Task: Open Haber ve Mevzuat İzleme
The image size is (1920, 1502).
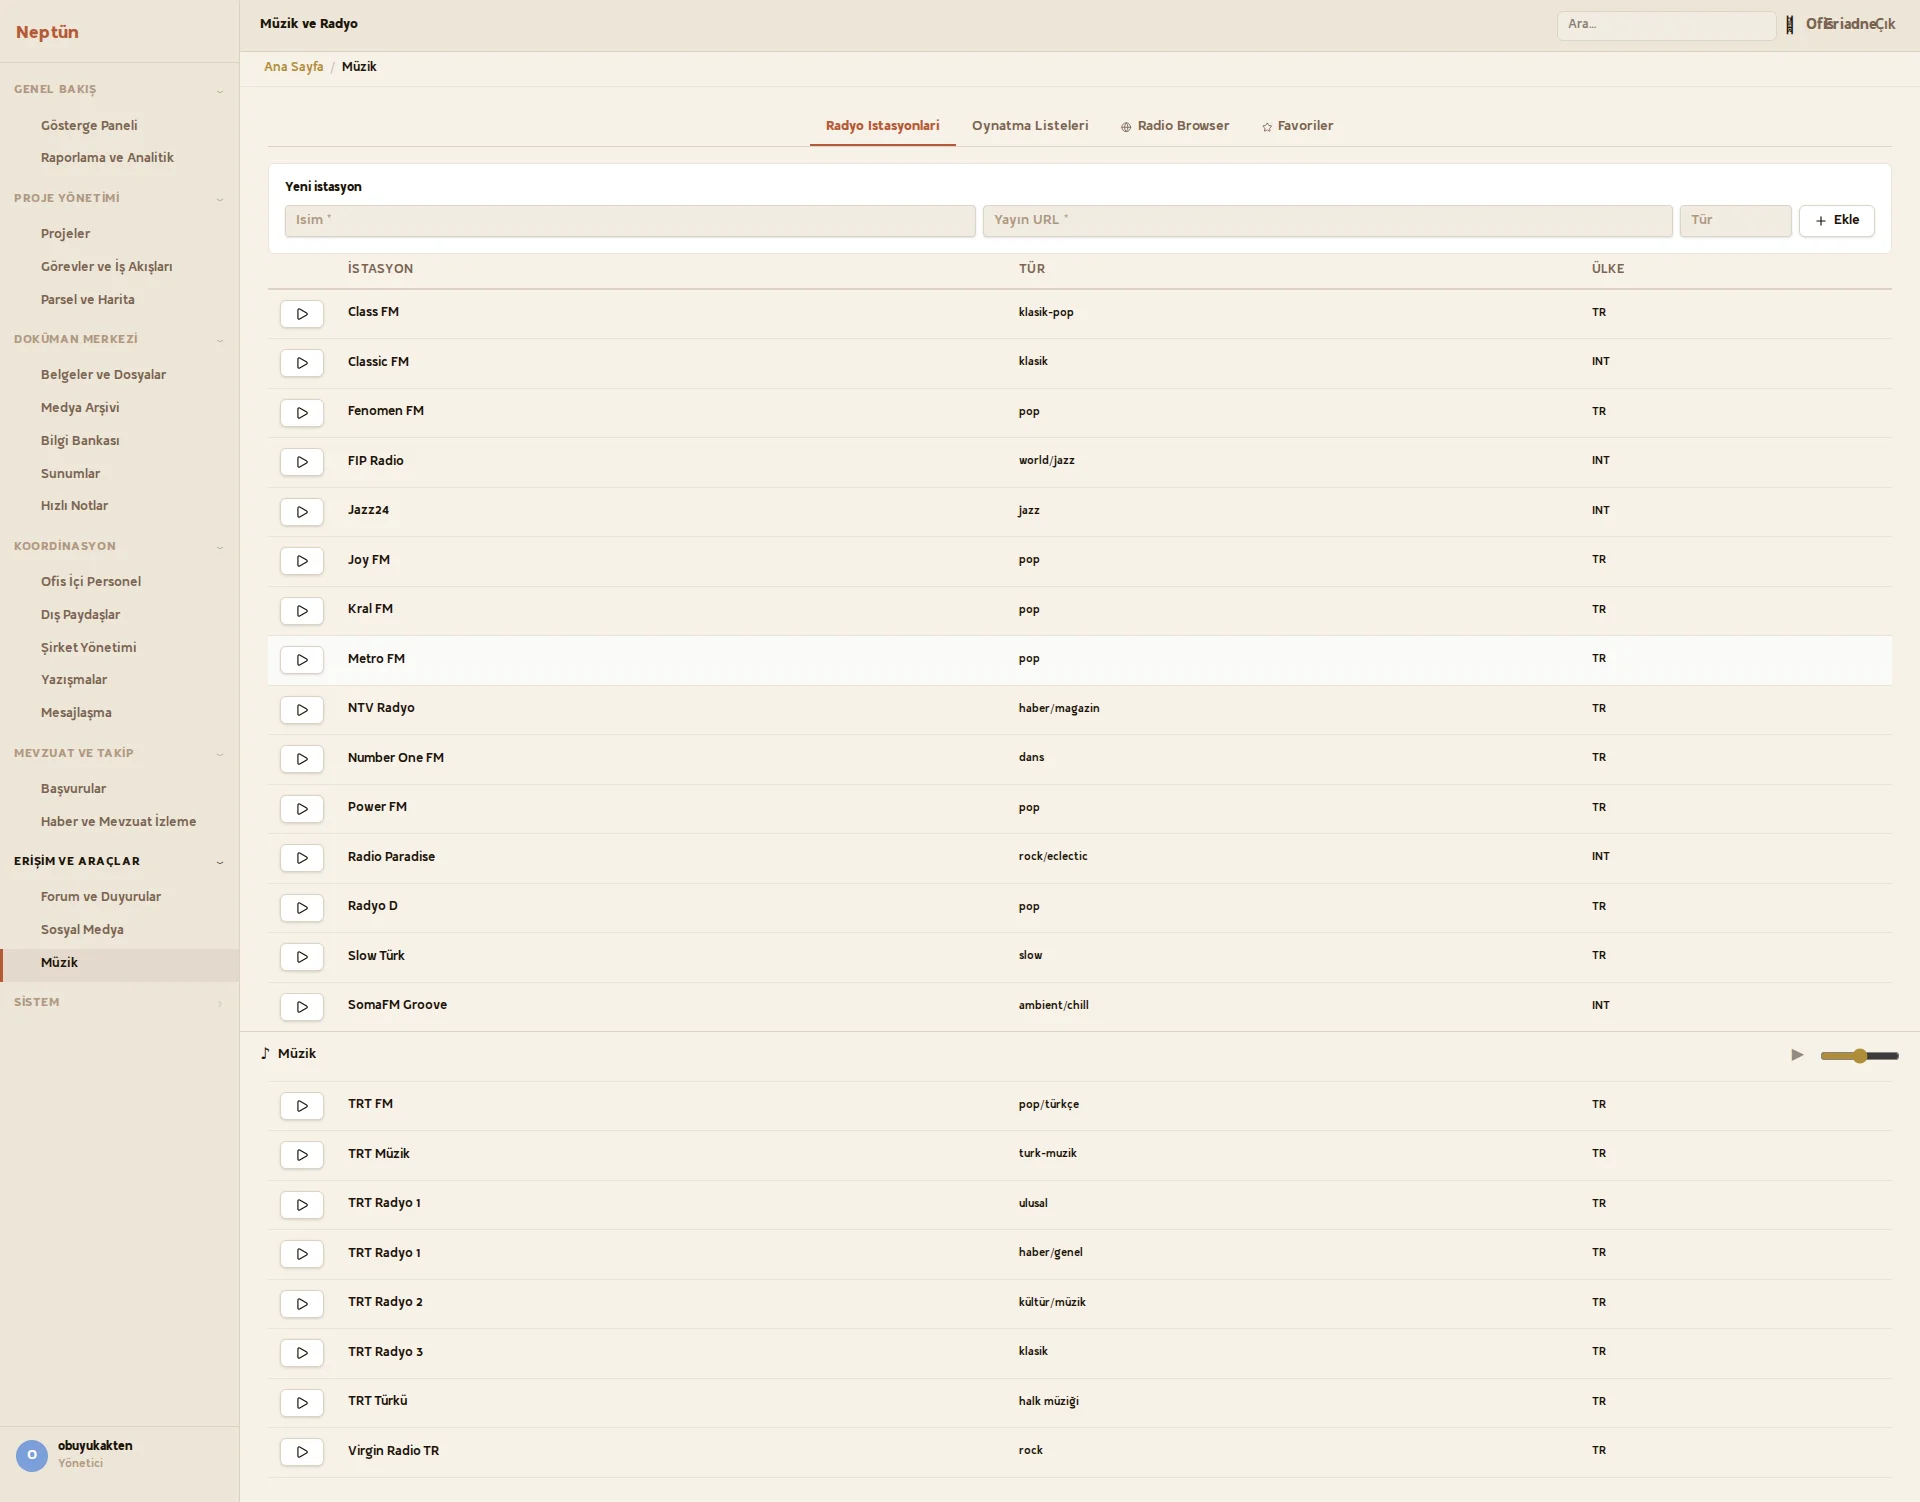Action: pyautogui.click(x=118, y=822)
